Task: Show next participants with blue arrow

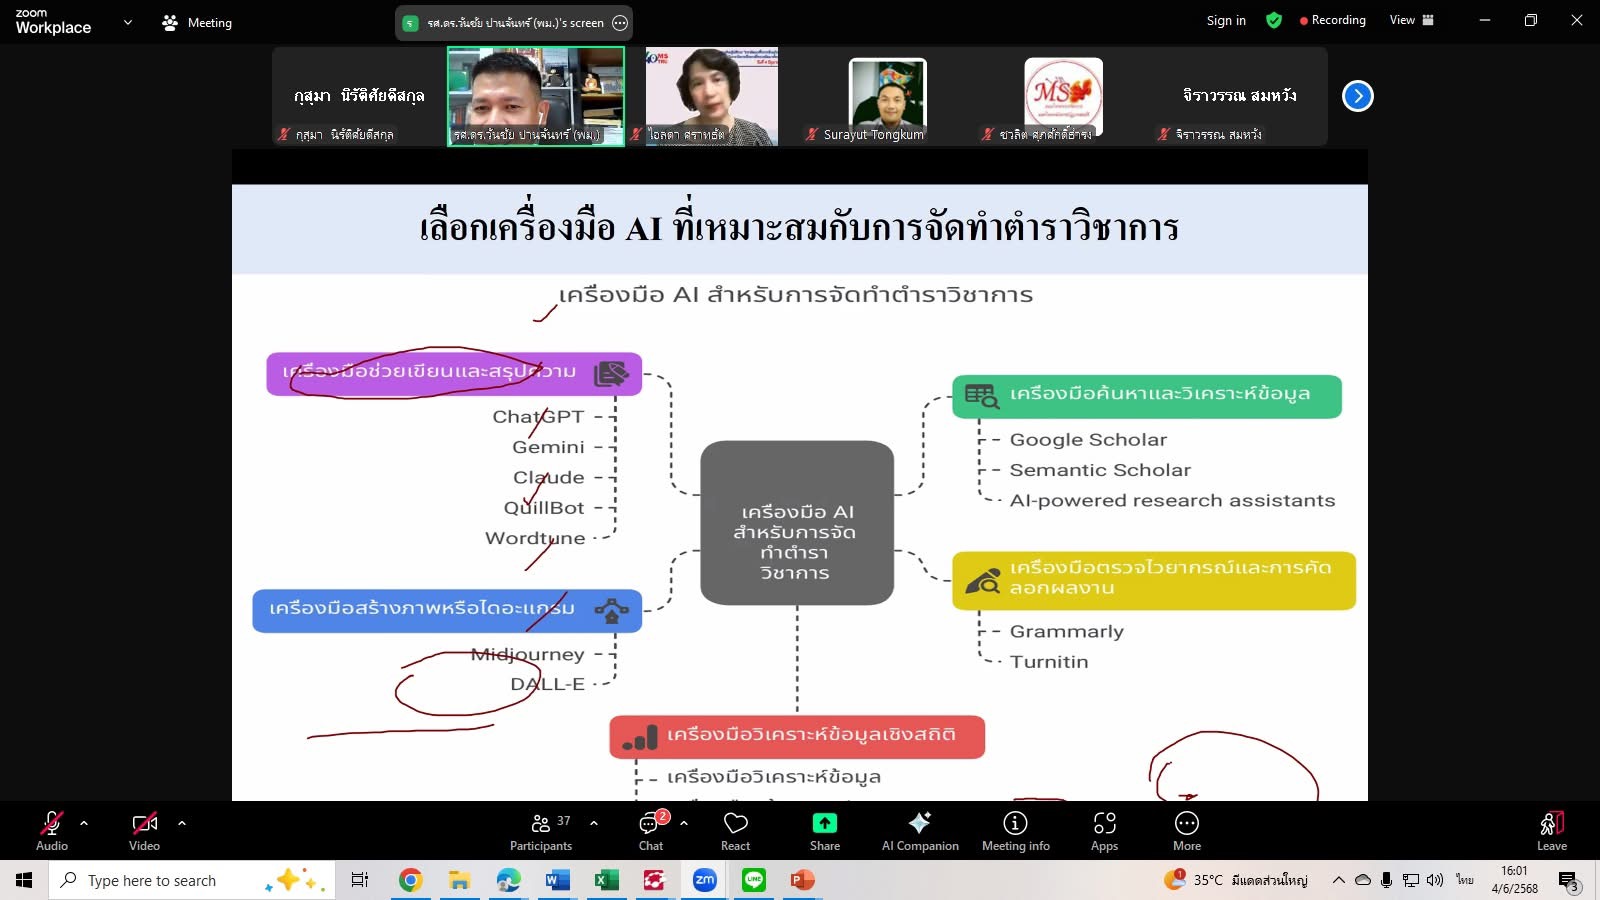Action: (x=1357, y=96)
